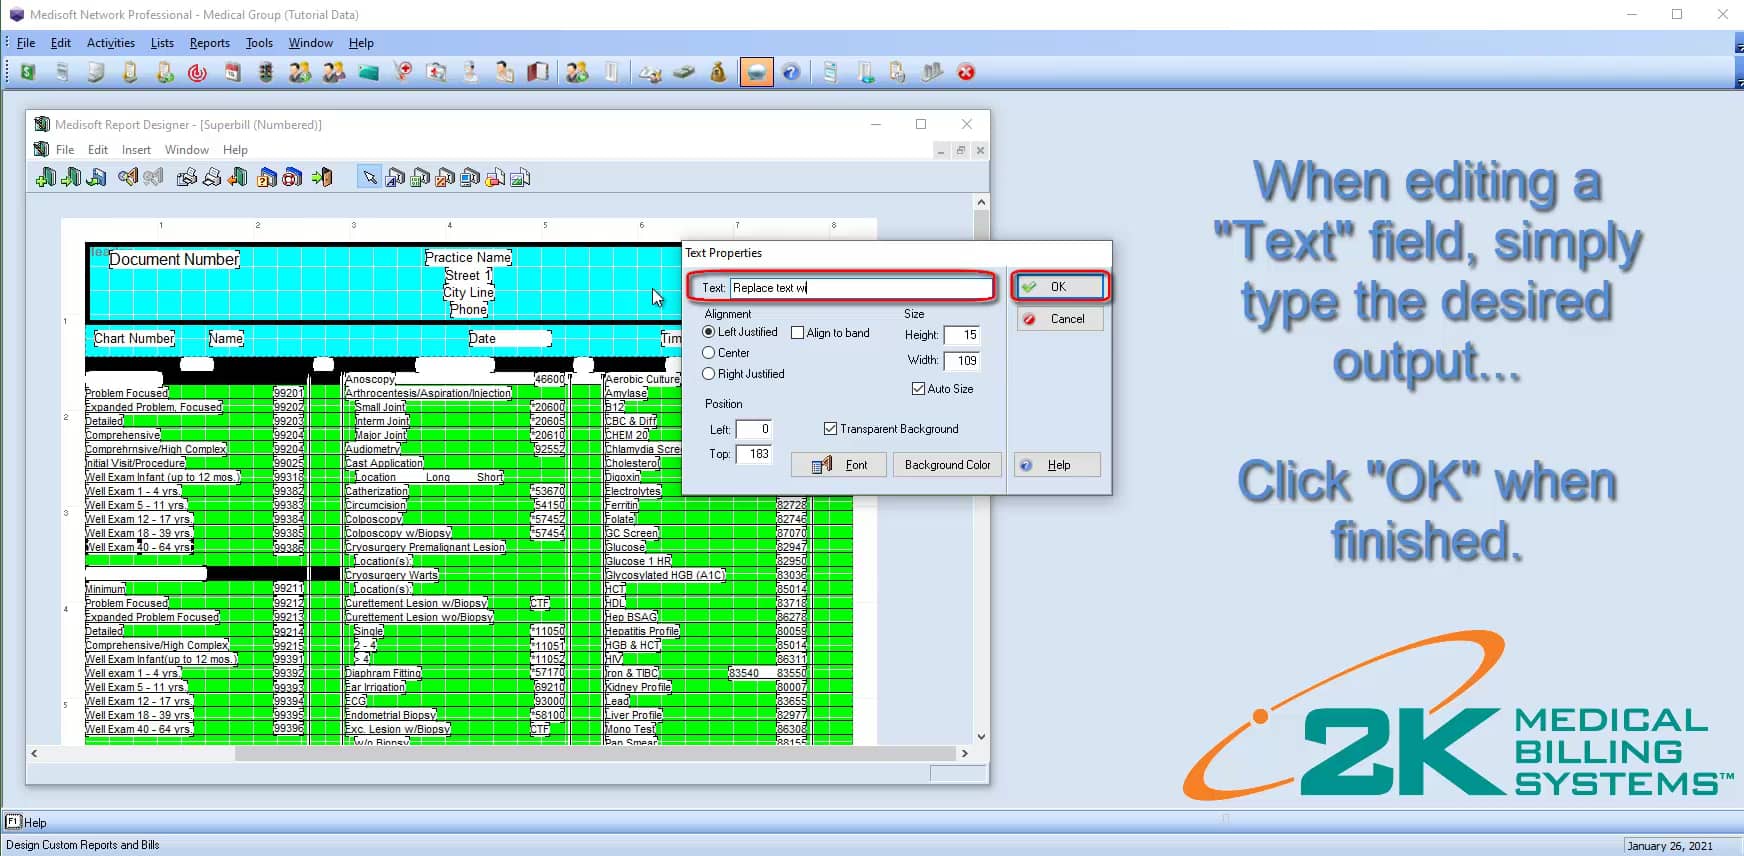Click the stack of cash icon in main toolbar
This screenshot has height=856, width=1744.
pos(684,72)
